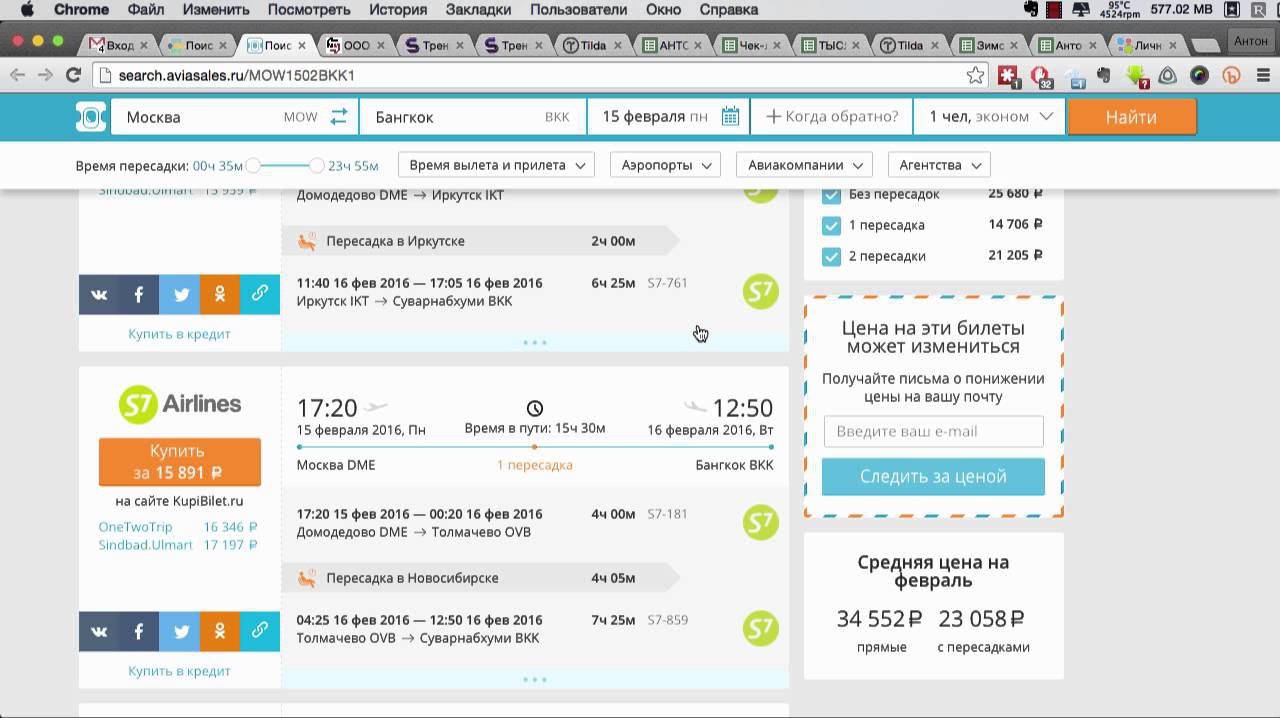The width and height of the screenshot is (1280, 718).
Task: Open Sindbad.Ulmart offer for 17 197 ₽
Action: click(x=178, y=545)
